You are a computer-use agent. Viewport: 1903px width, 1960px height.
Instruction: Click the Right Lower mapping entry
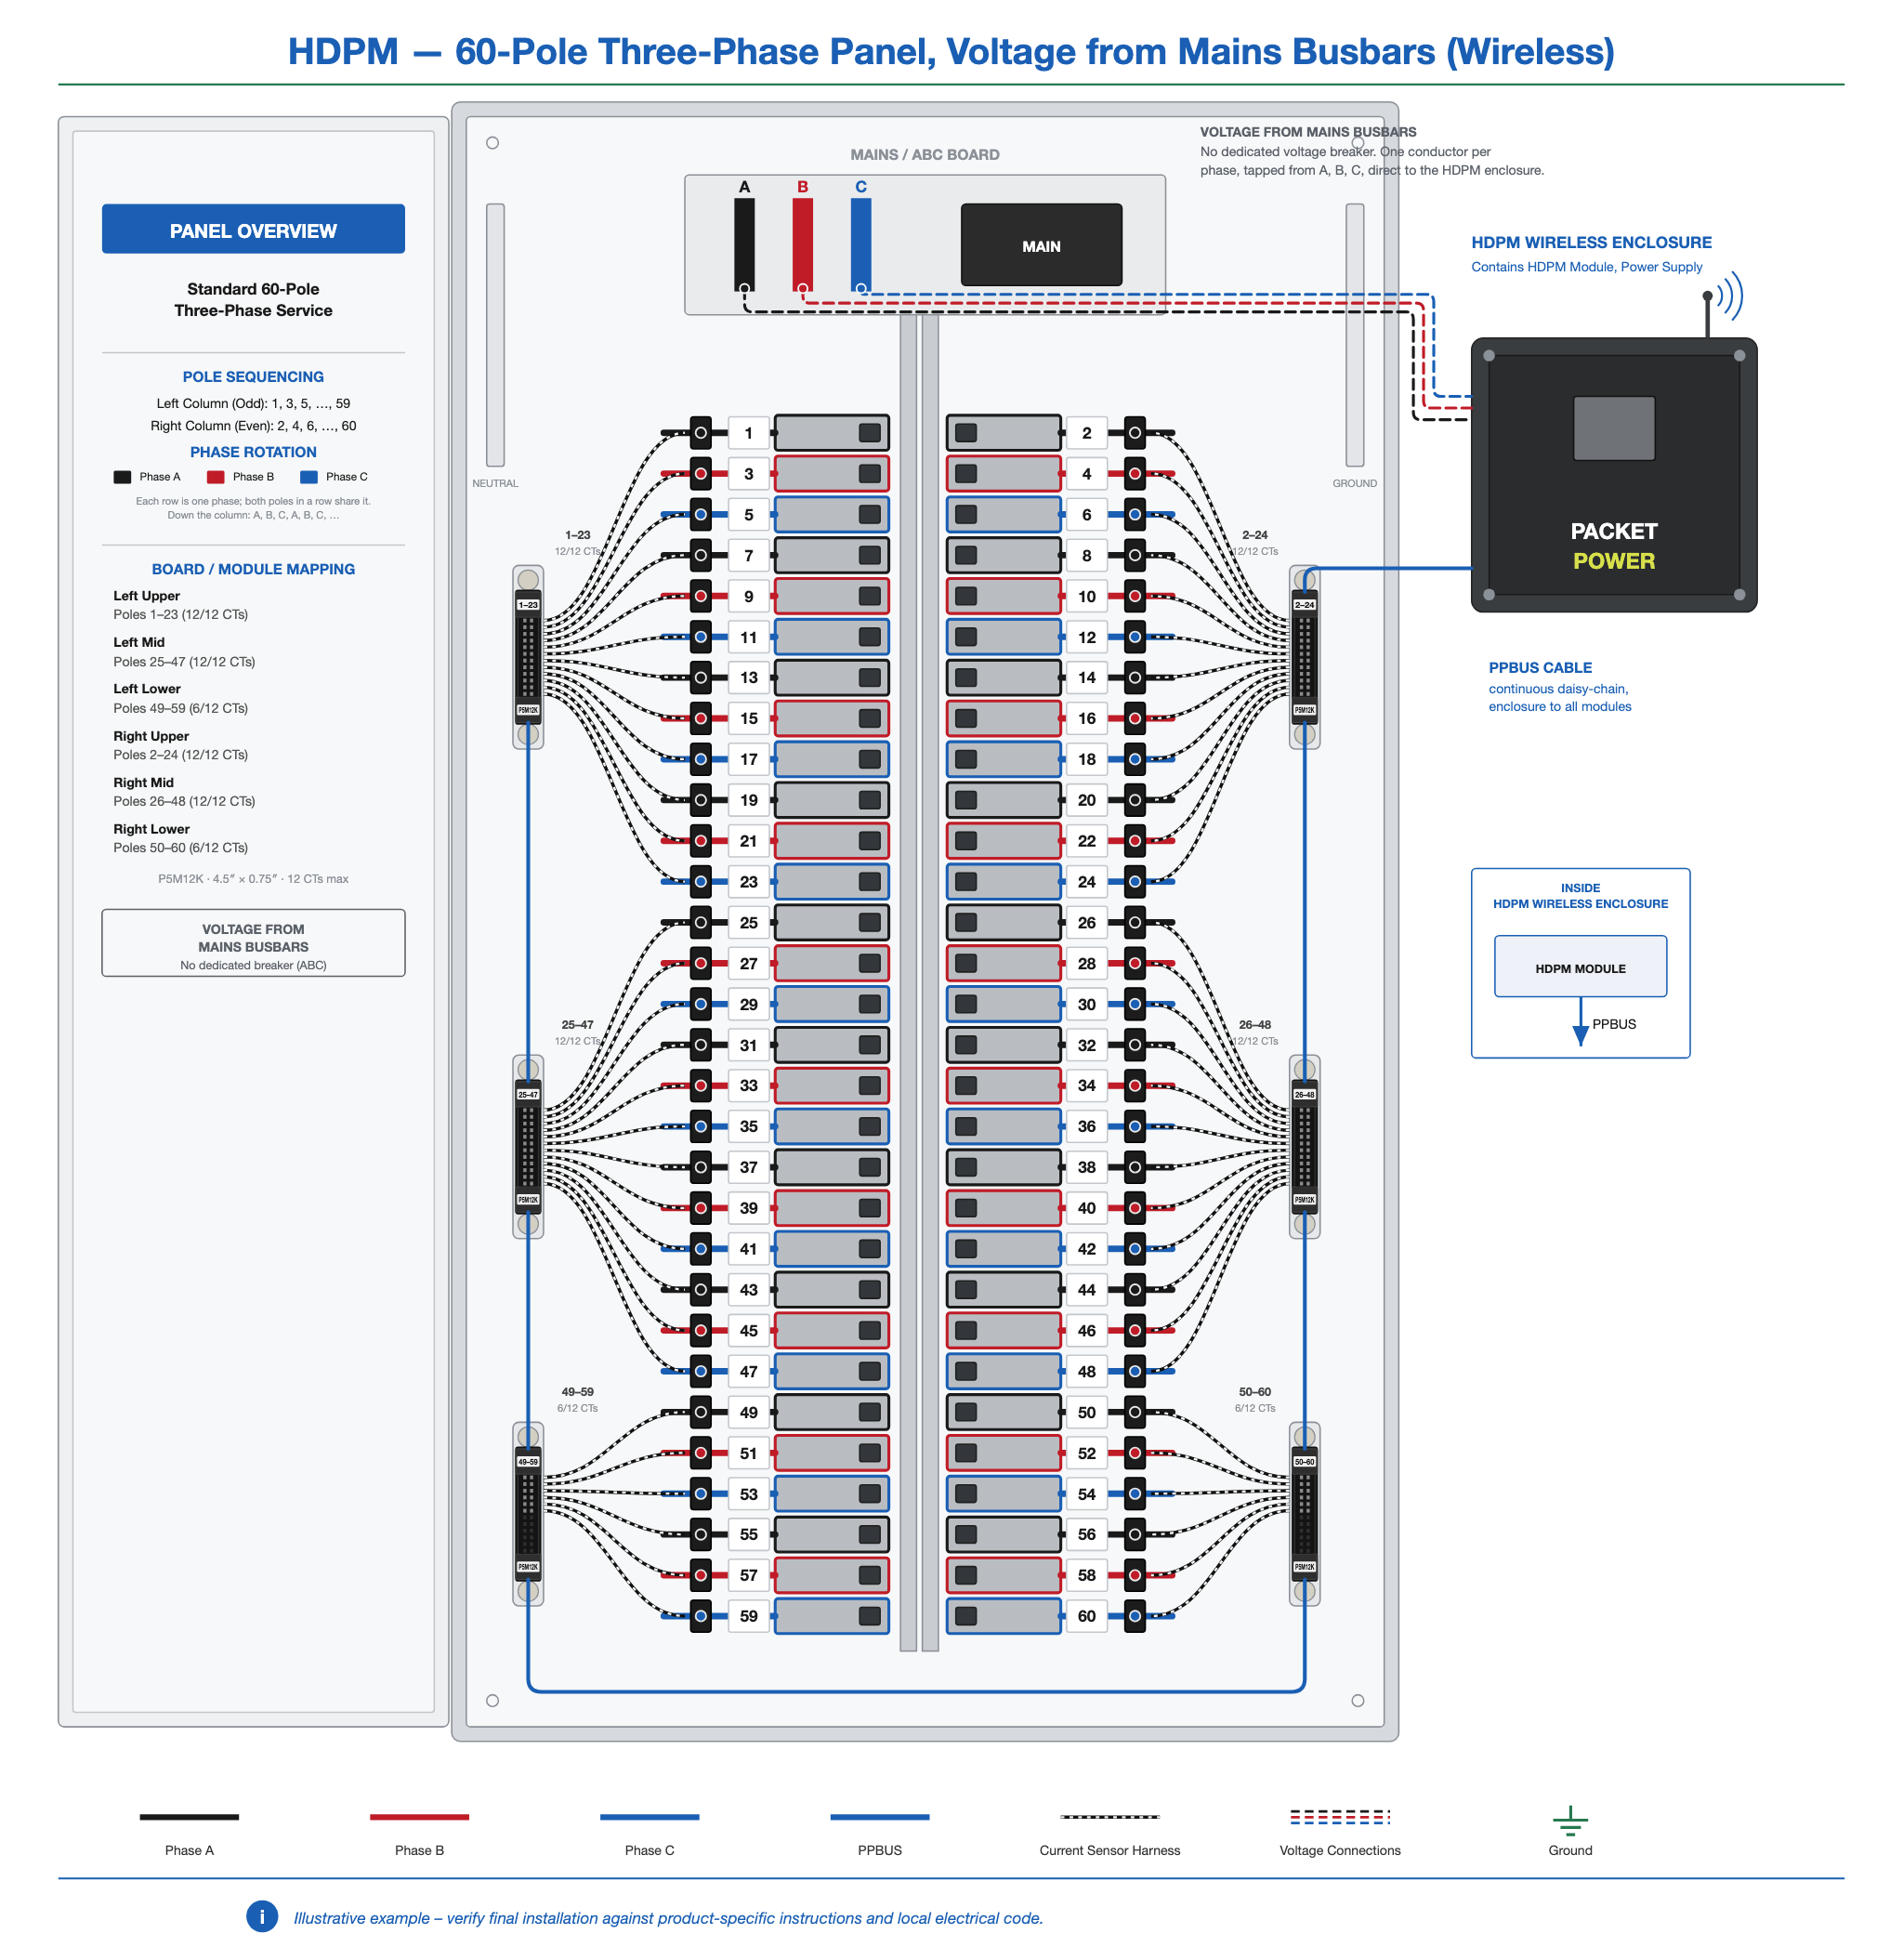click(x=180, y=838)
